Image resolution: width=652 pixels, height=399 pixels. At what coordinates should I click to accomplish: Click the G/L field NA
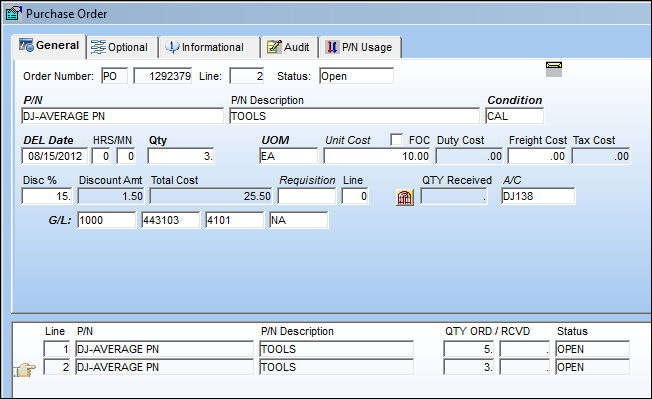(x=299, y=220)
